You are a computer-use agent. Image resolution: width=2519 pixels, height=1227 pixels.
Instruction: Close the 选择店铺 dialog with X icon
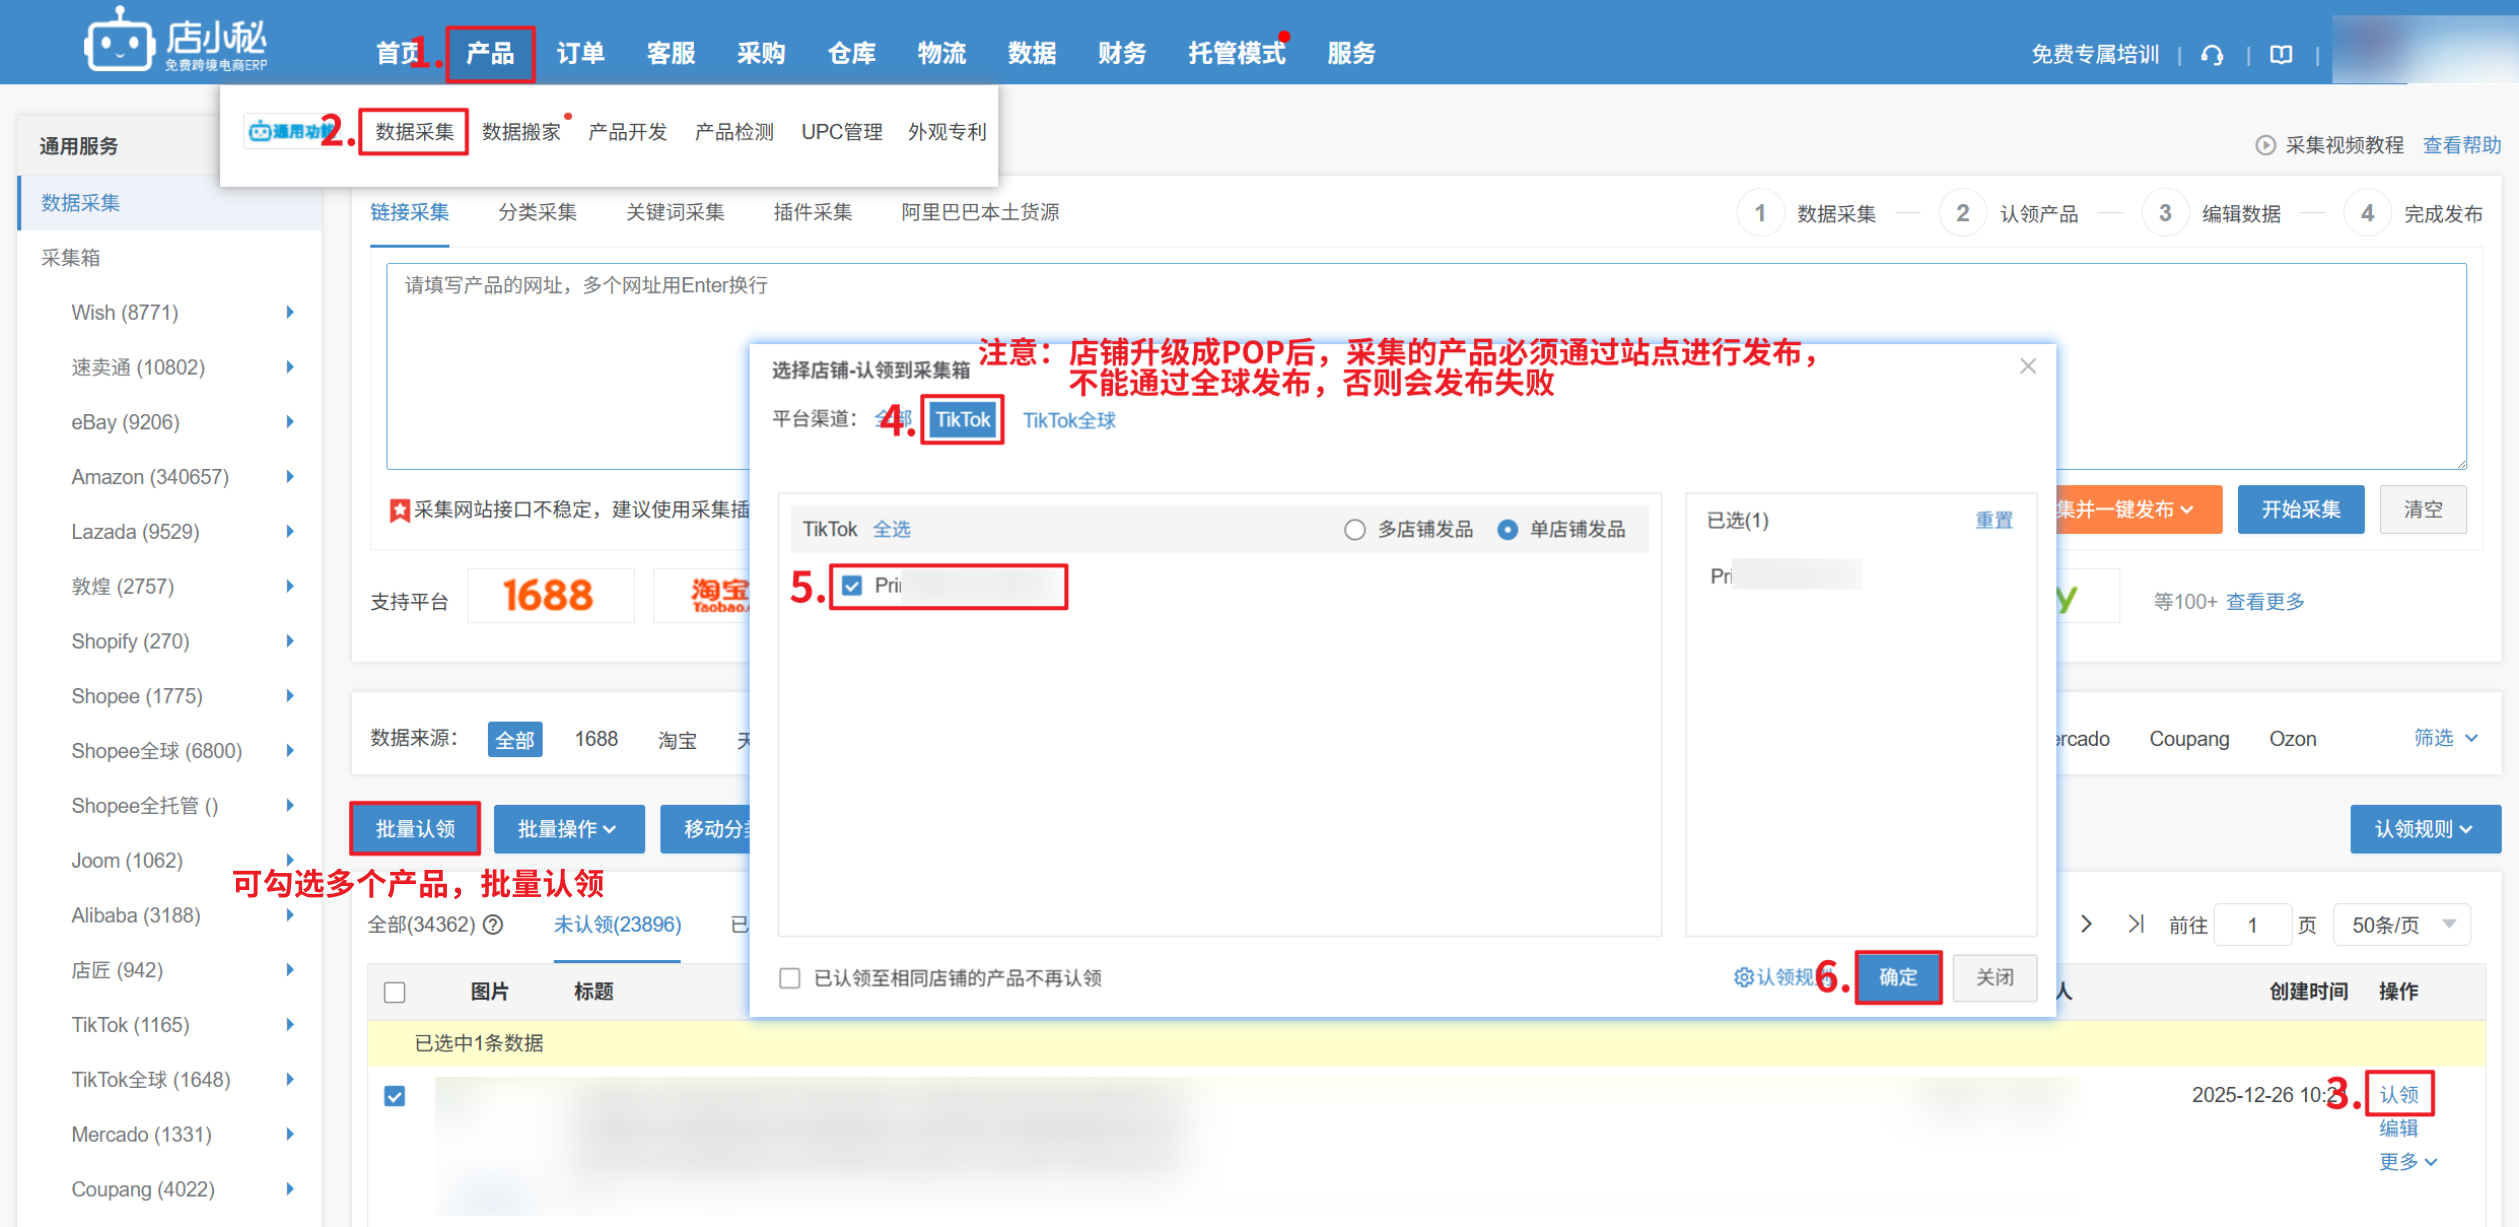click(x=2027, y=366)
